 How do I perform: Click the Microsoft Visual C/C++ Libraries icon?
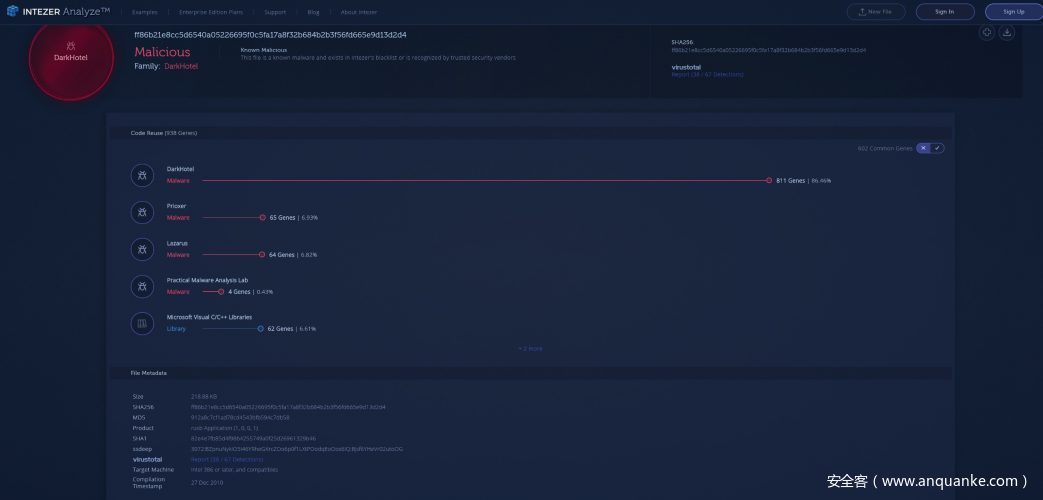142,323
